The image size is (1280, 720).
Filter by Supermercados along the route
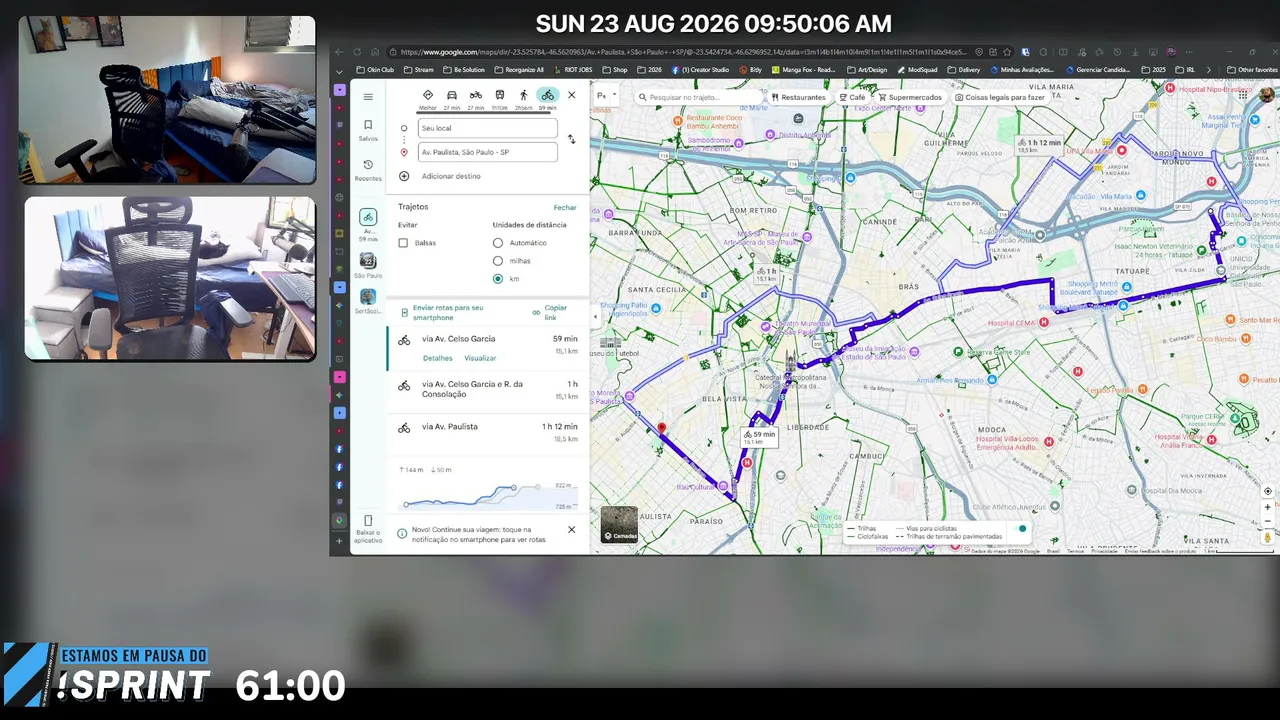point(910,97)
